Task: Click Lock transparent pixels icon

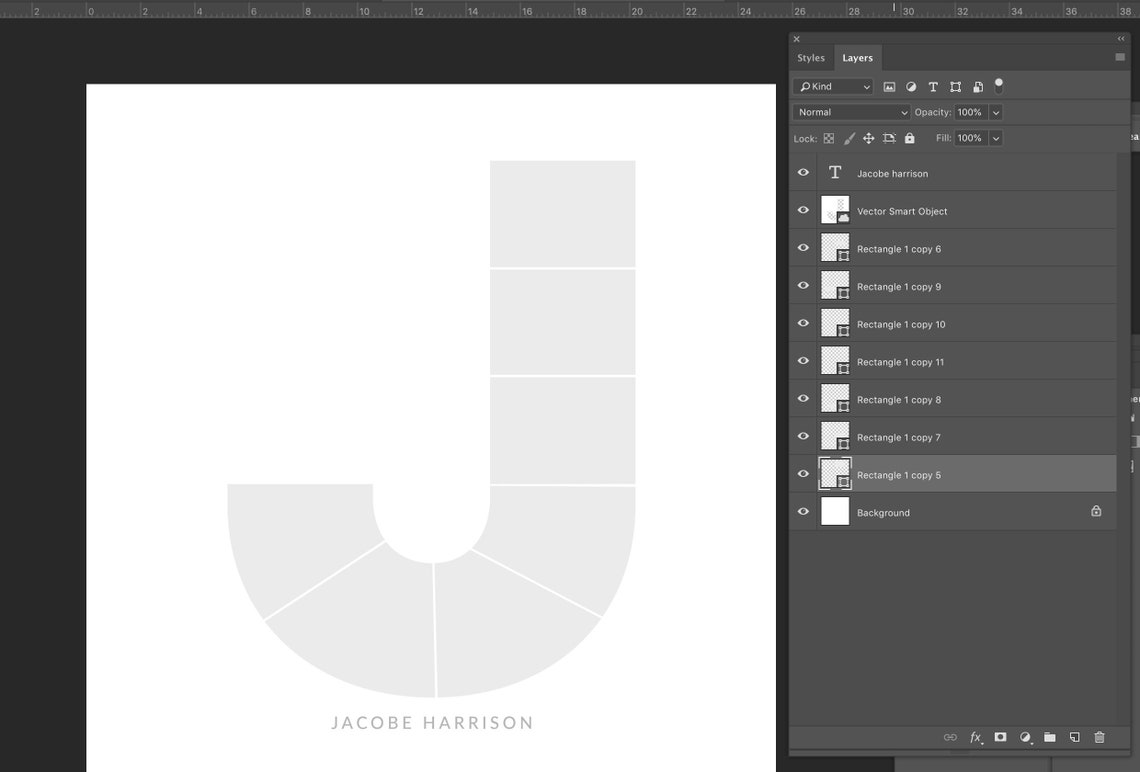Action: tap(829, 138)
